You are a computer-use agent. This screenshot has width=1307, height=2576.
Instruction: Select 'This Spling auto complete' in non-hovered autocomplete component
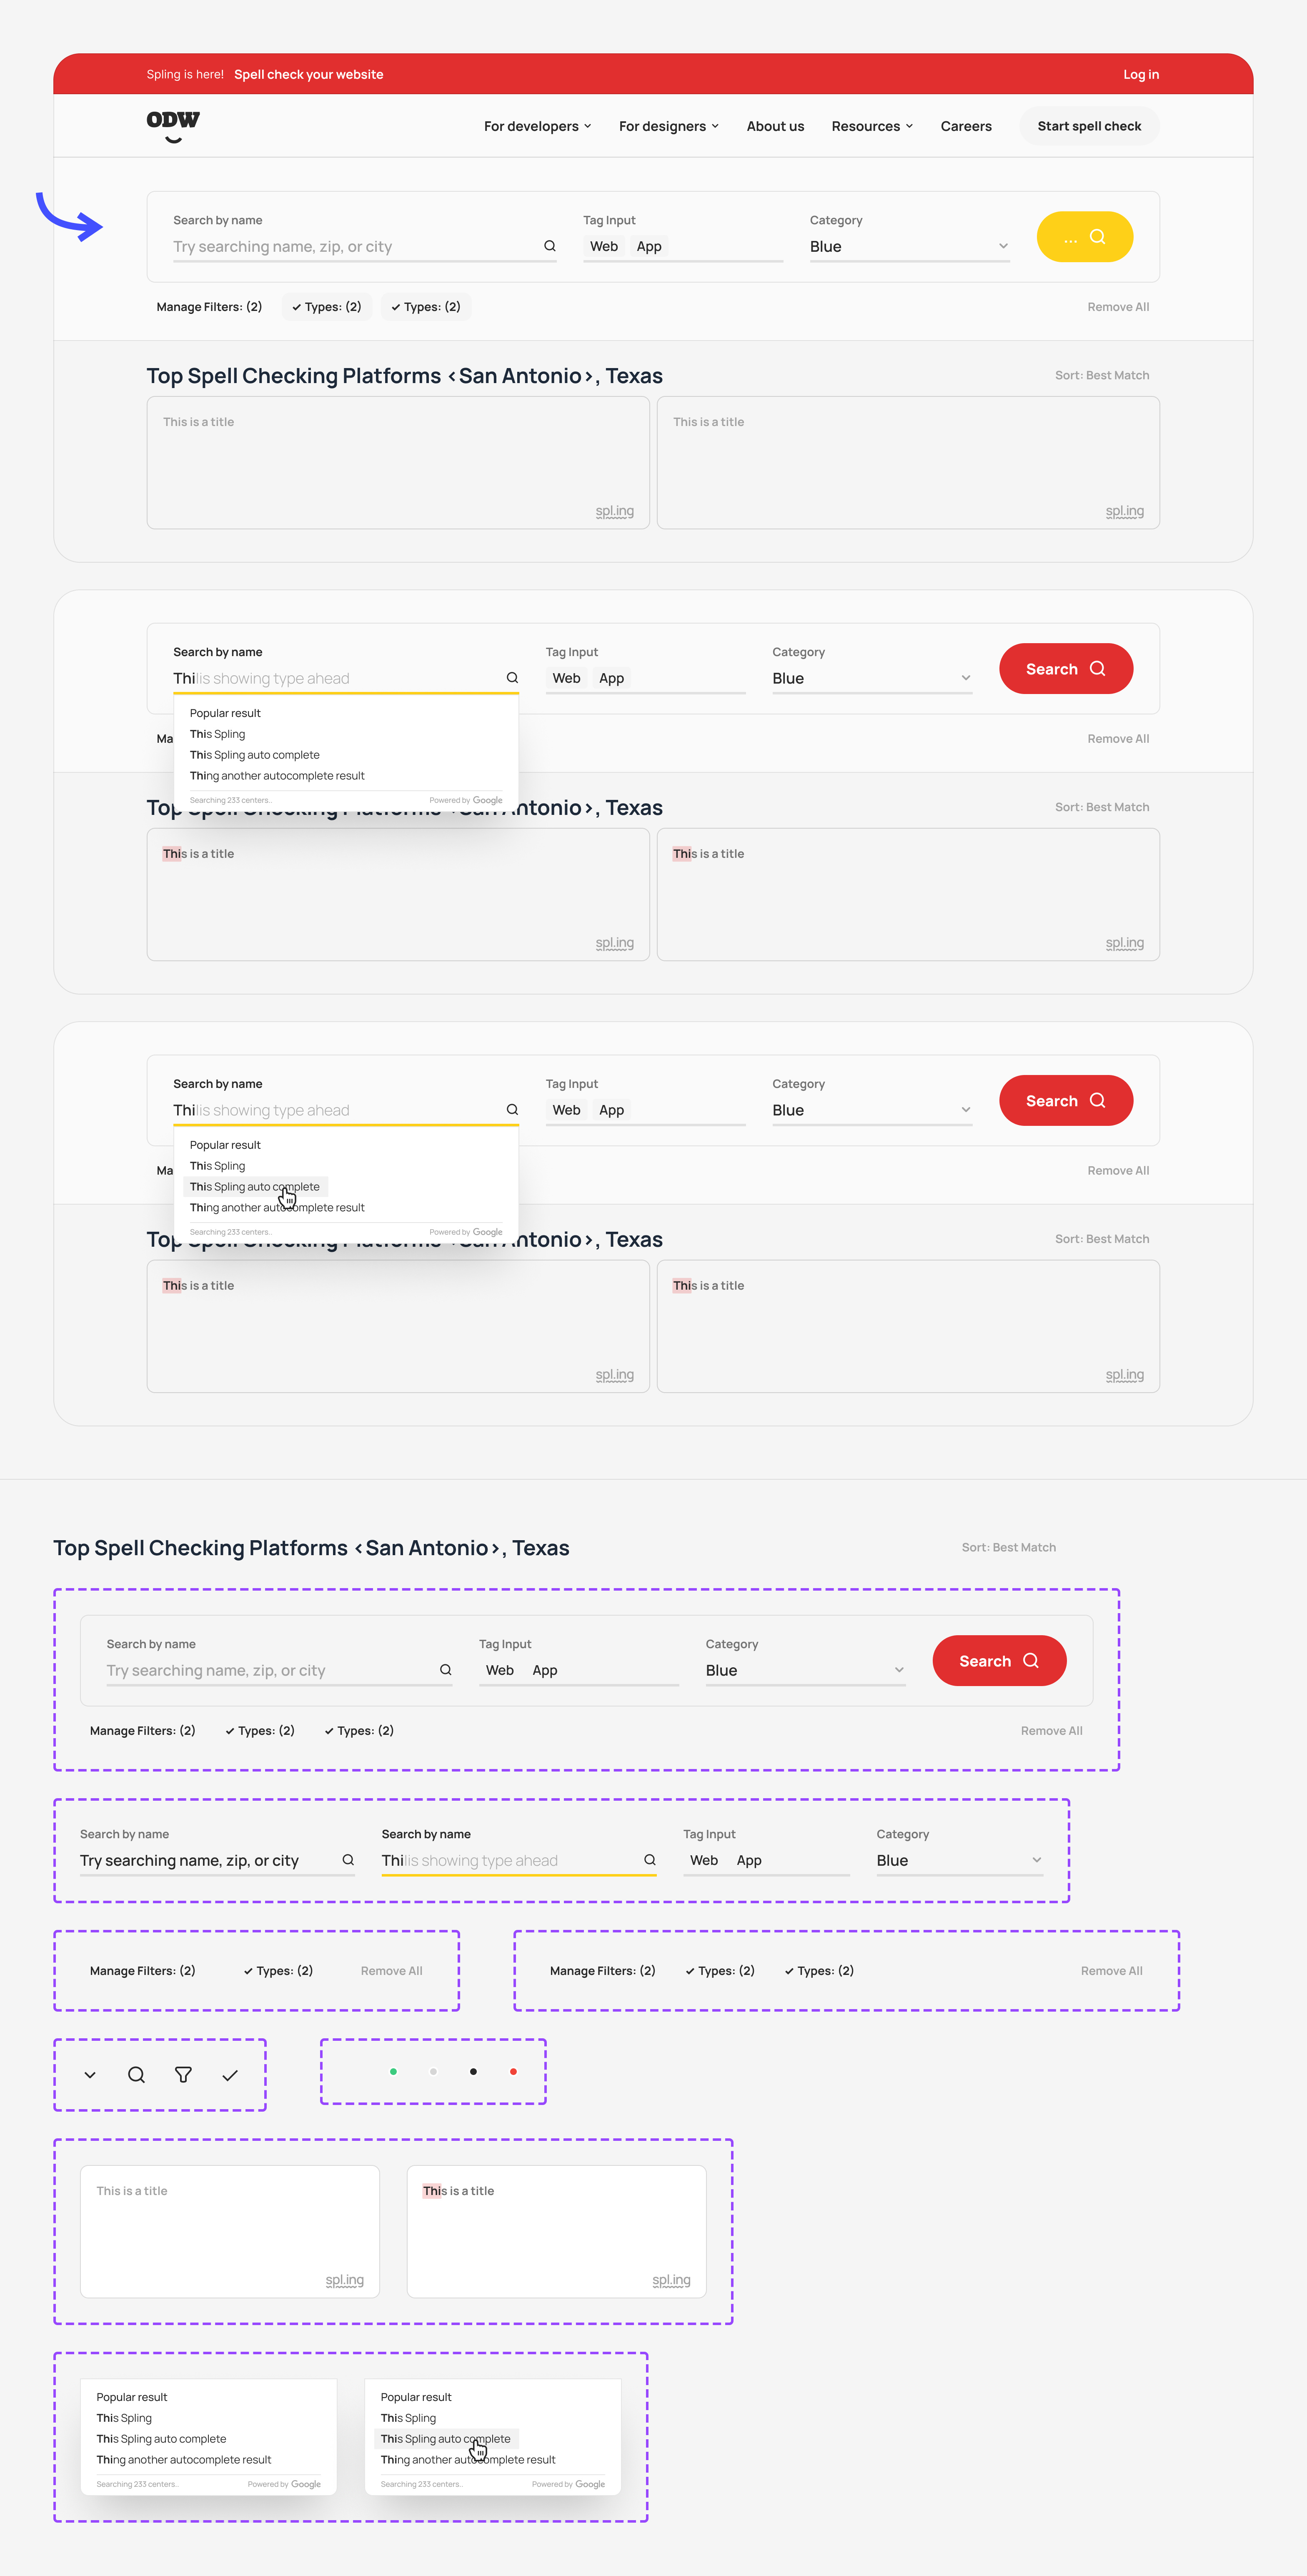click(x=161, y=2439)
